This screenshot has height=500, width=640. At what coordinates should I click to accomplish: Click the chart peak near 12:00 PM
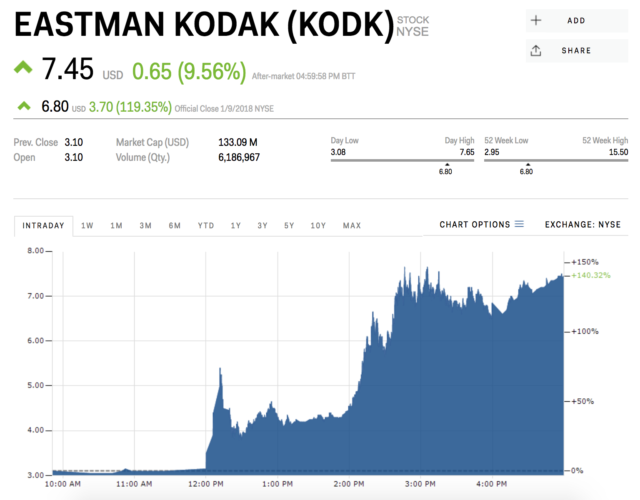click(220, 370)
